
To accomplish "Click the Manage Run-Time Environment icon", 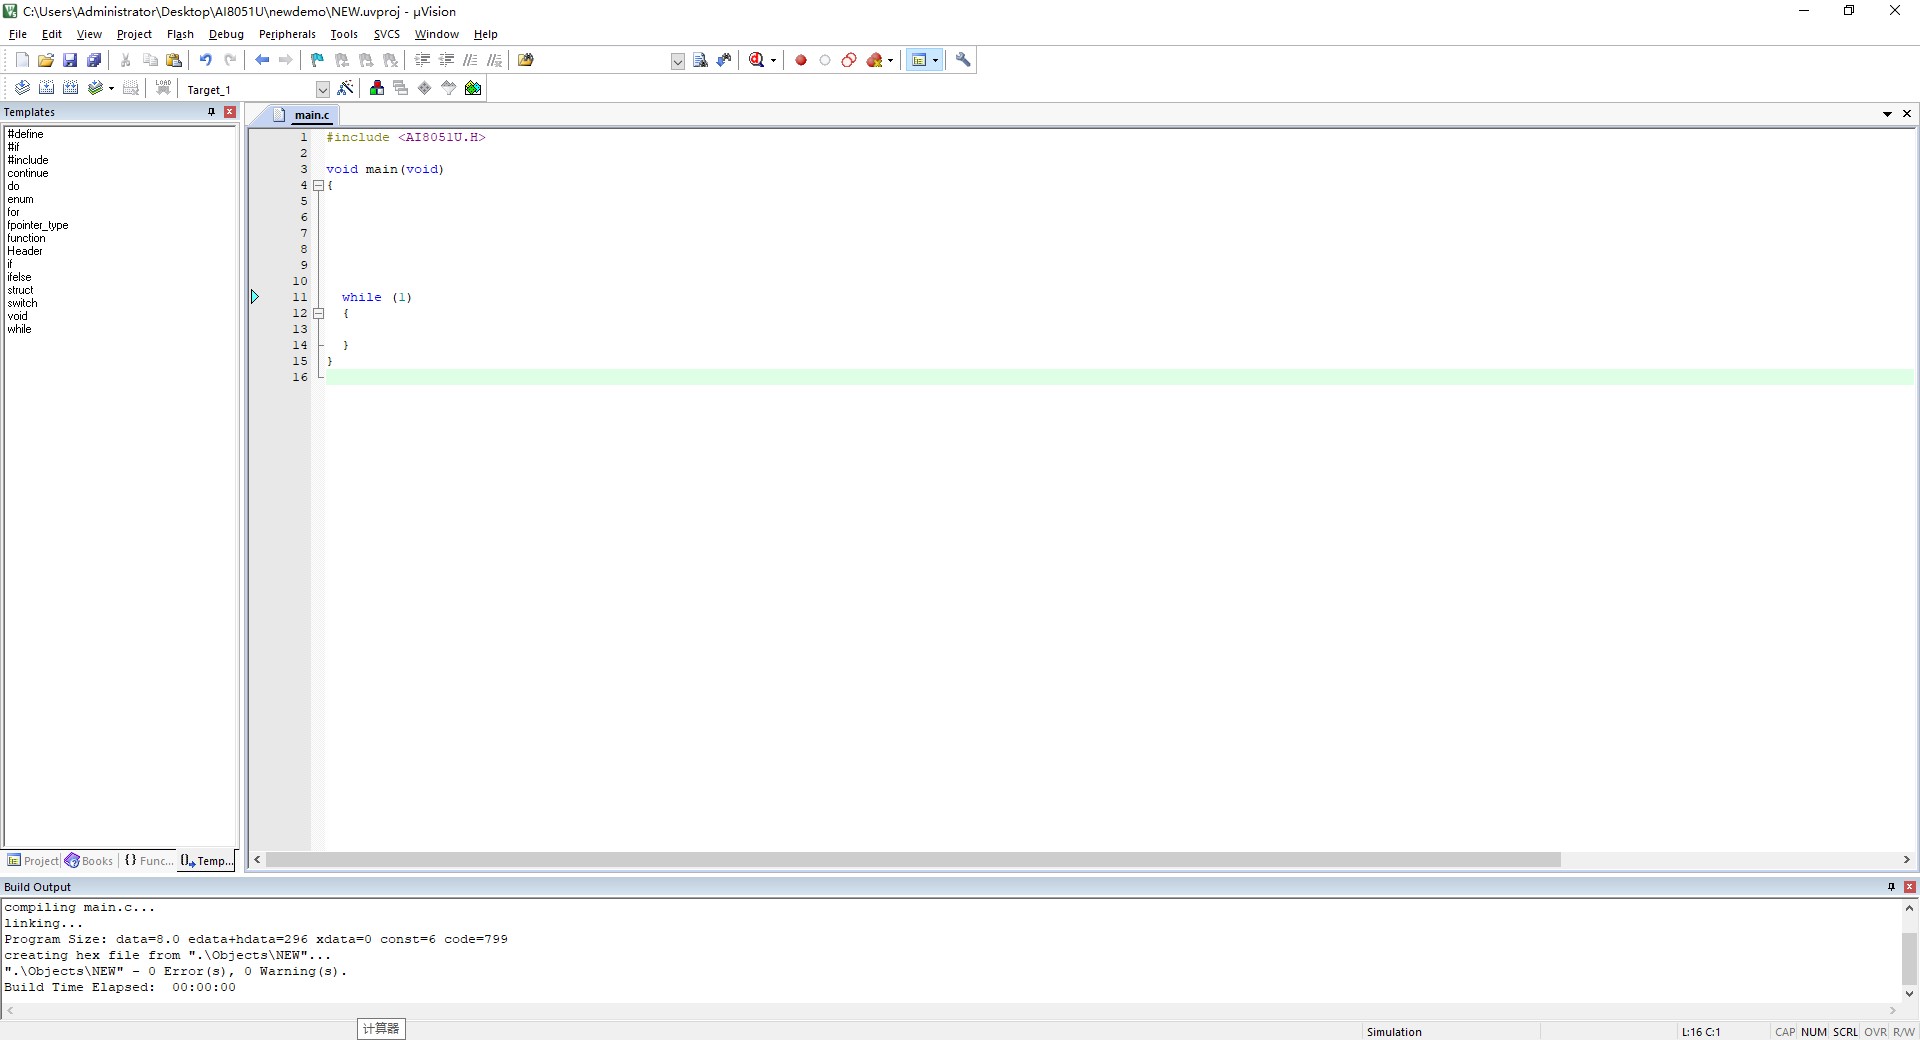I will (473, 88).
